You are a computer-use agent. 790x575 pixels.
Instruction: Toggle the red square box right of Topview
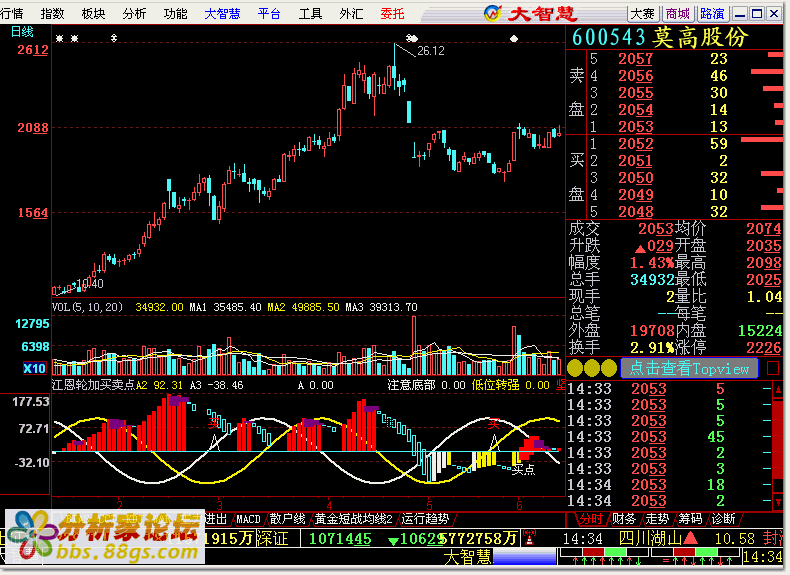pos(773,368)
